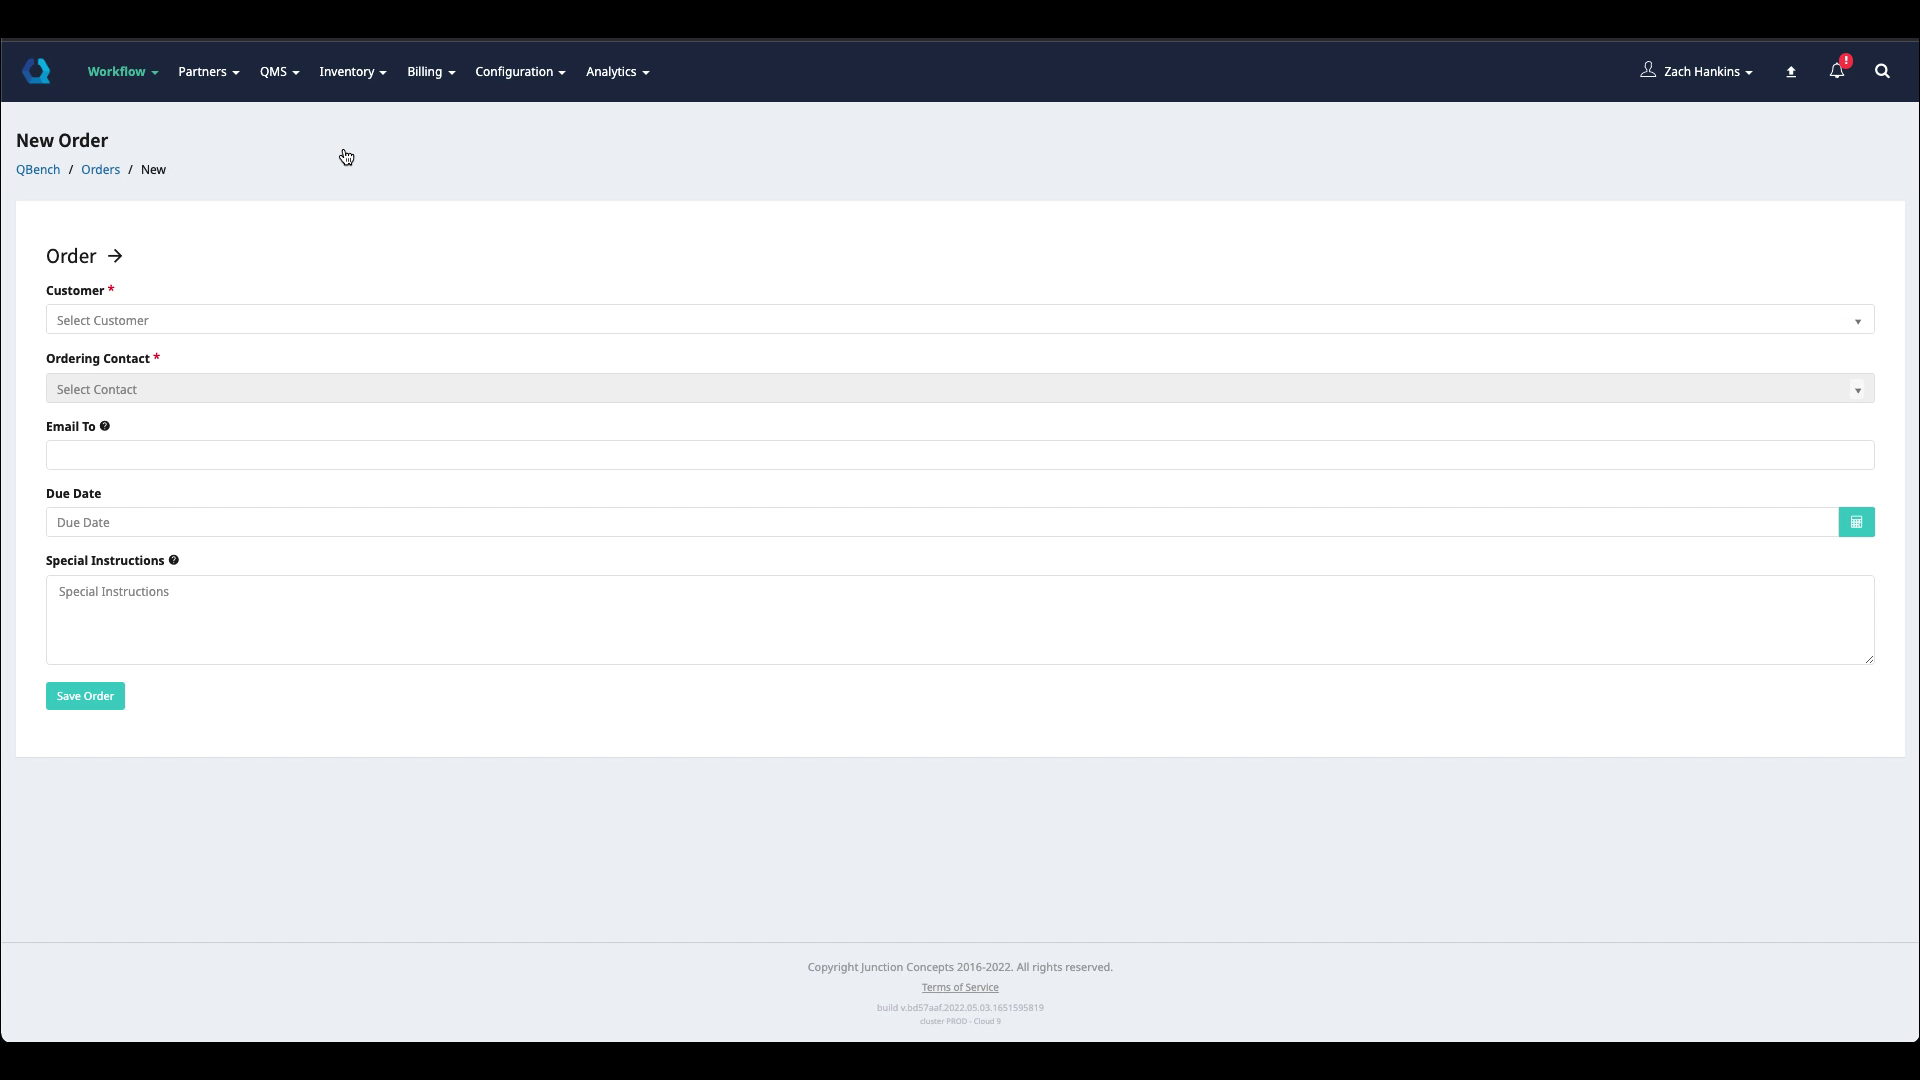Click the upload arrow icon in navbar
This screenshot has width=1920, height=1080.
click(x=1791, y=72)
